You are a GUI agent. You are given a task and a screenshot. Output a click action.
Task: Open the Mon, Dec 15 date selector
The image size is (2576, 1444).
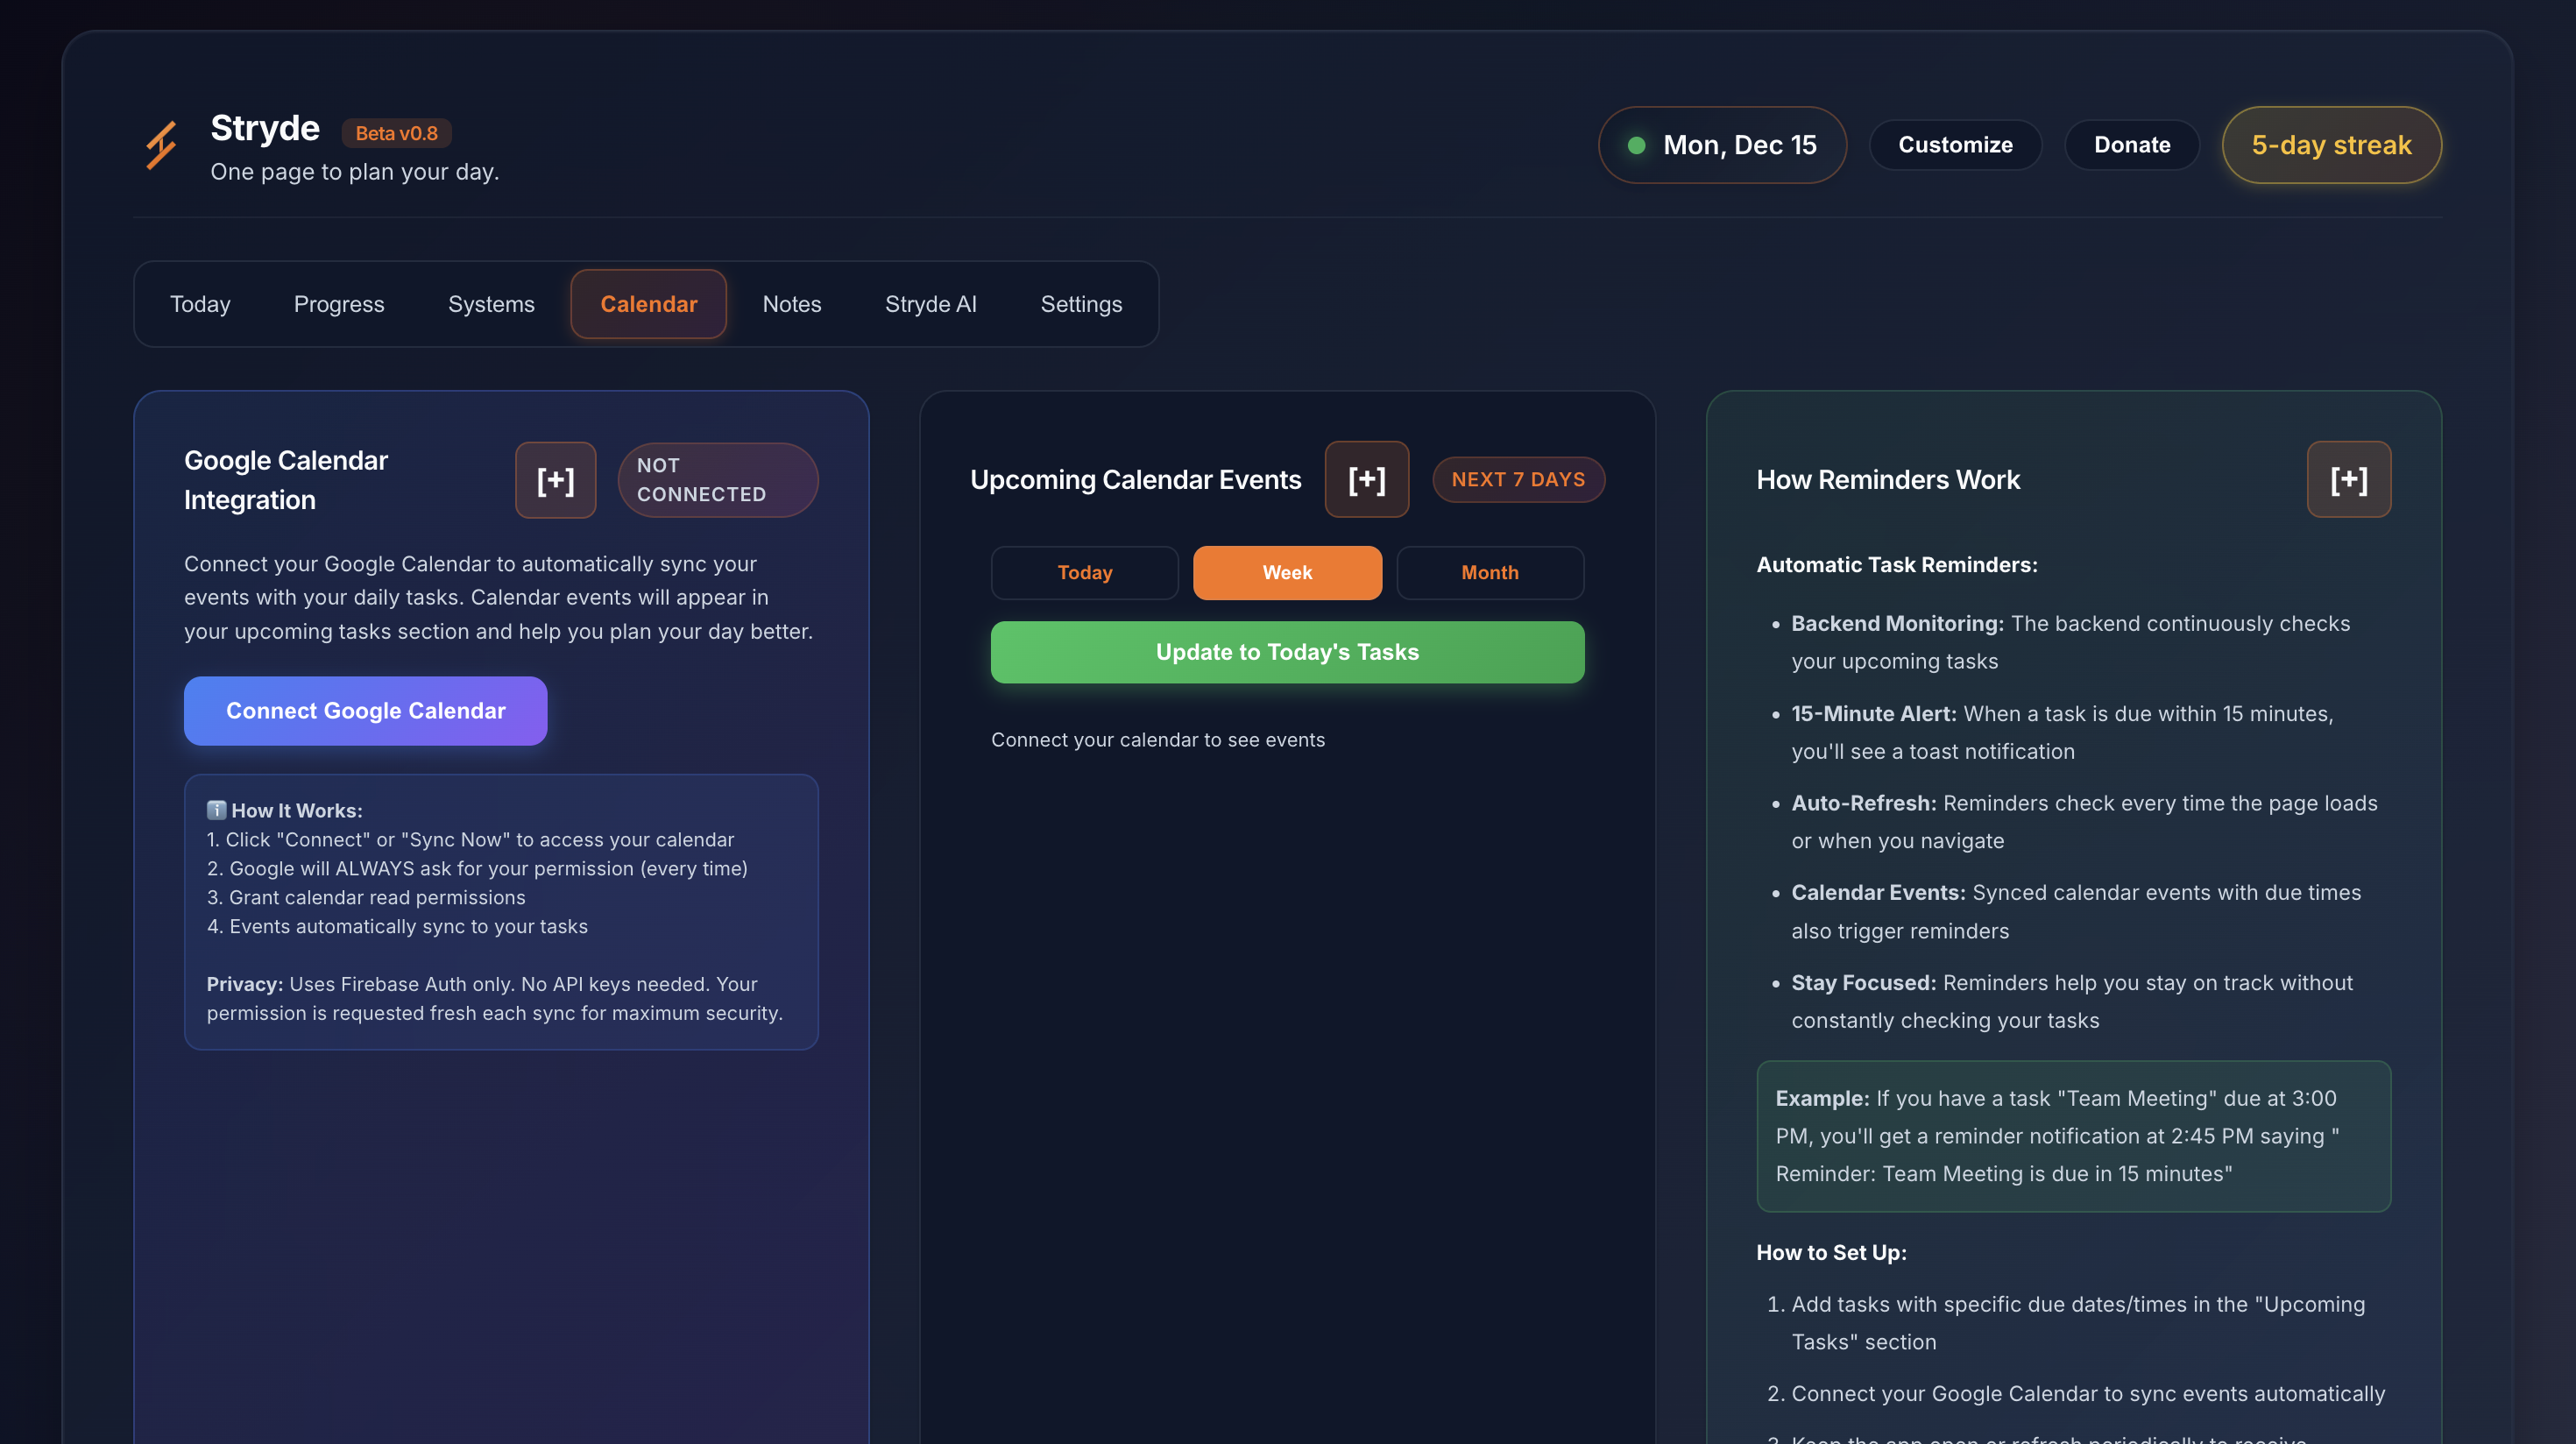(x=1722, y=145)
